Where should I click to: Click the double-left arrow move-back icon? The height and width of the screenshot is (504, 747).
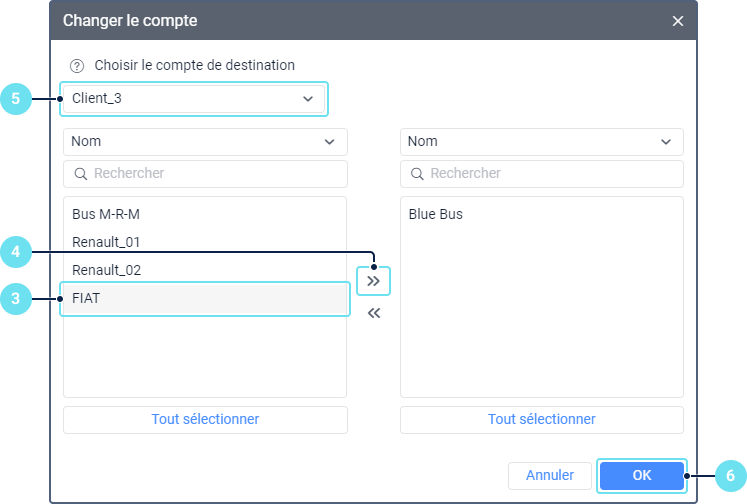click(374, 313)
